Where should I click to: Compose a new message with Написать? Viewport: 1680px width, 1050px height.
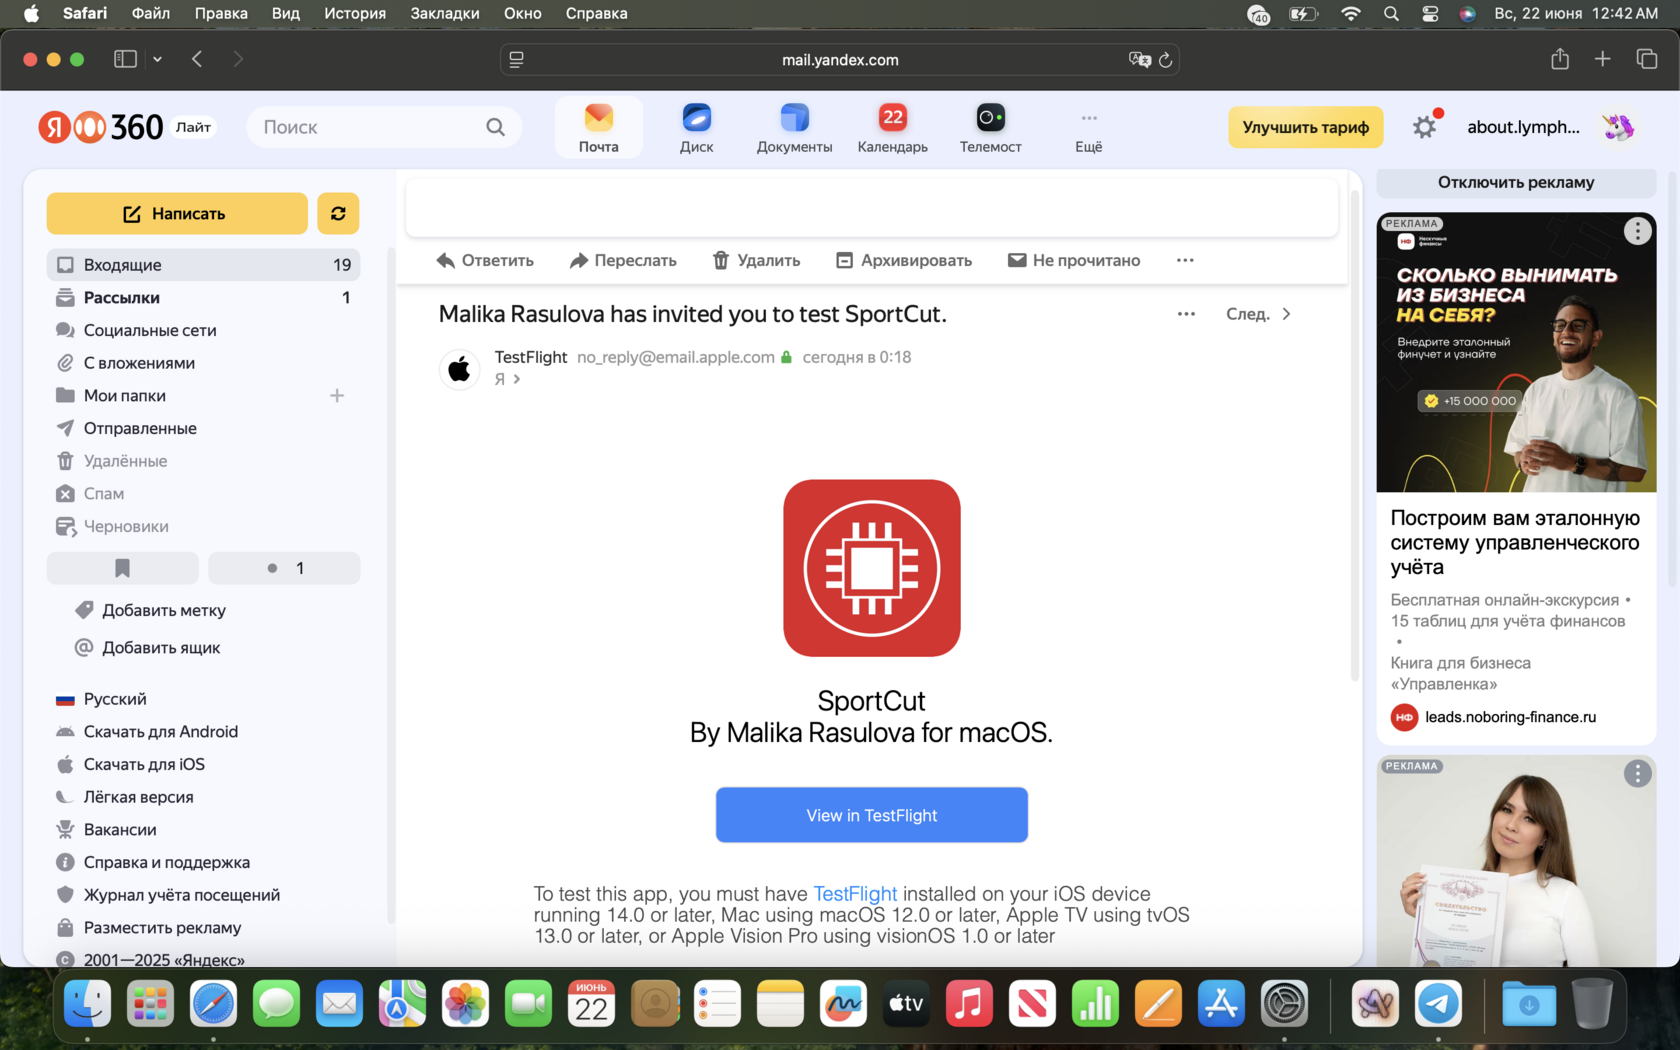point(177,213)
